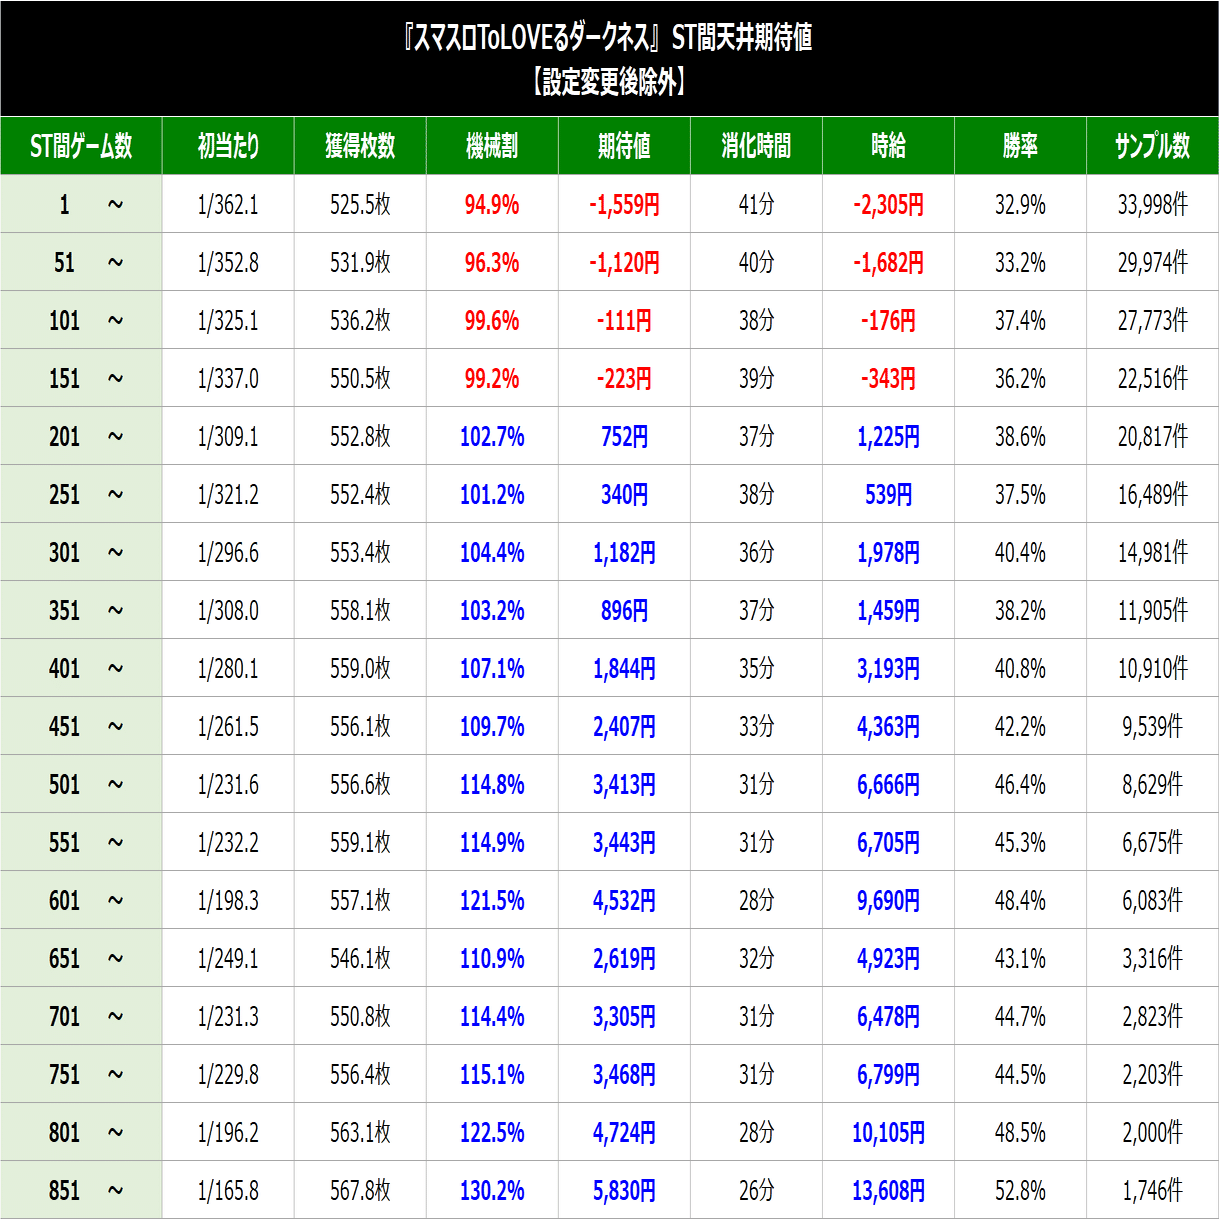Click the 1/321.2 cell
This screenshot has width=1219, height=1219.
(x=228, y=495)
